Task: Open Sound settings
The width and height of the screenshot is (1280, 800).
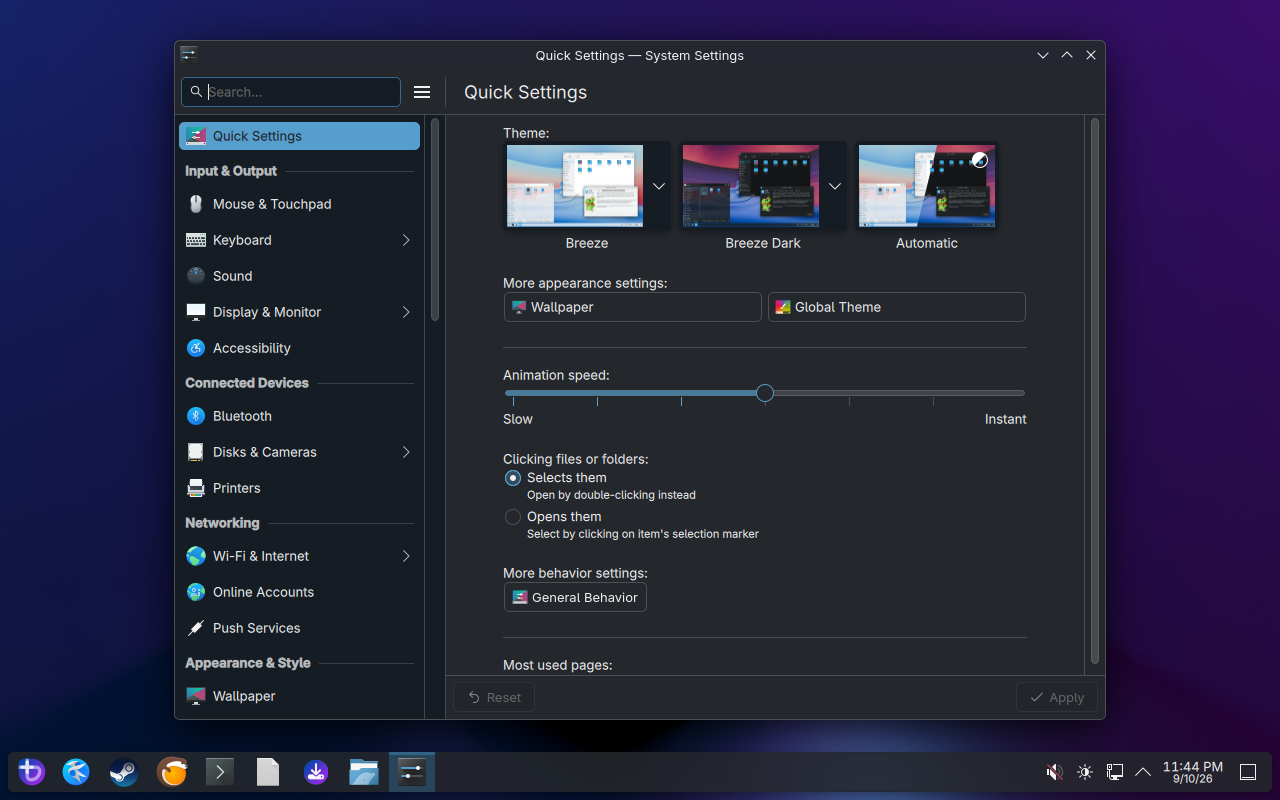Action: 299,276
